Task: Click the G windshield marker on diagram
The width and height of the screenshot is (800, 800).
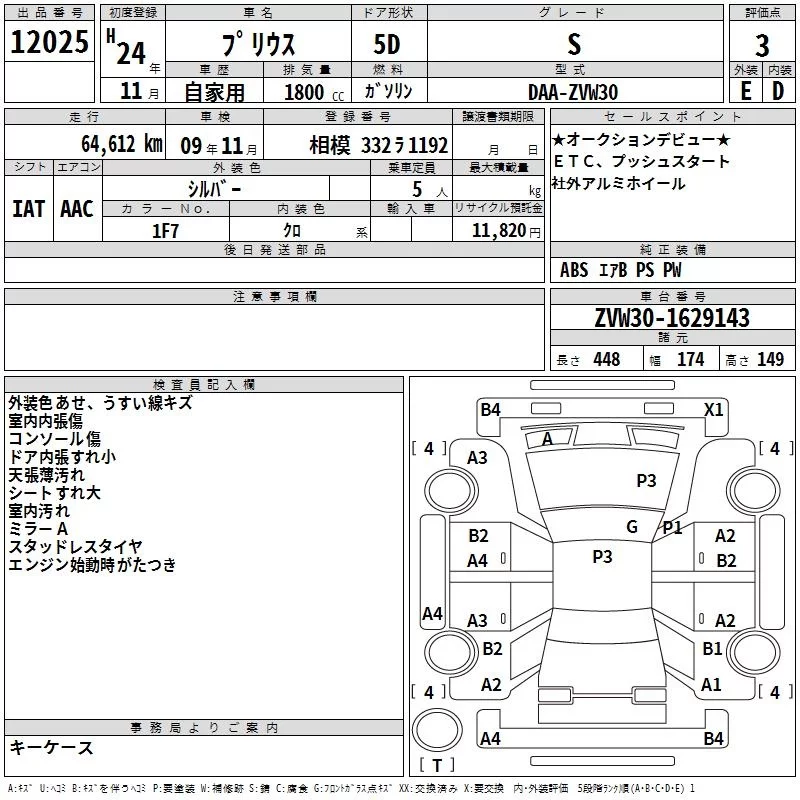Action: tap(632, 527)
